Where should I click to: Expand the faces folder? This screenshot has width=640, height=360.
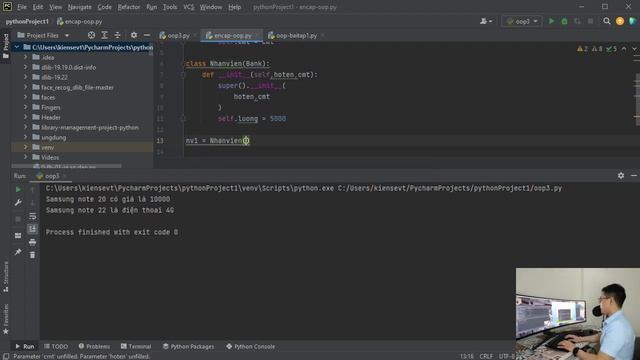(x=25, y=97)
